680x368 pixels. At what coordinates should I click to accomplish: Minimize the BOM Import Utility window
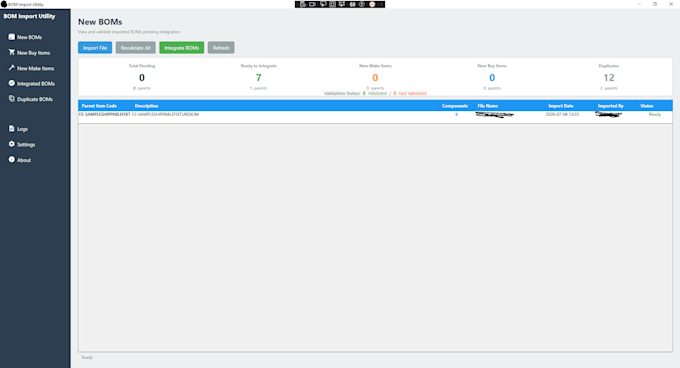[639, 4]
